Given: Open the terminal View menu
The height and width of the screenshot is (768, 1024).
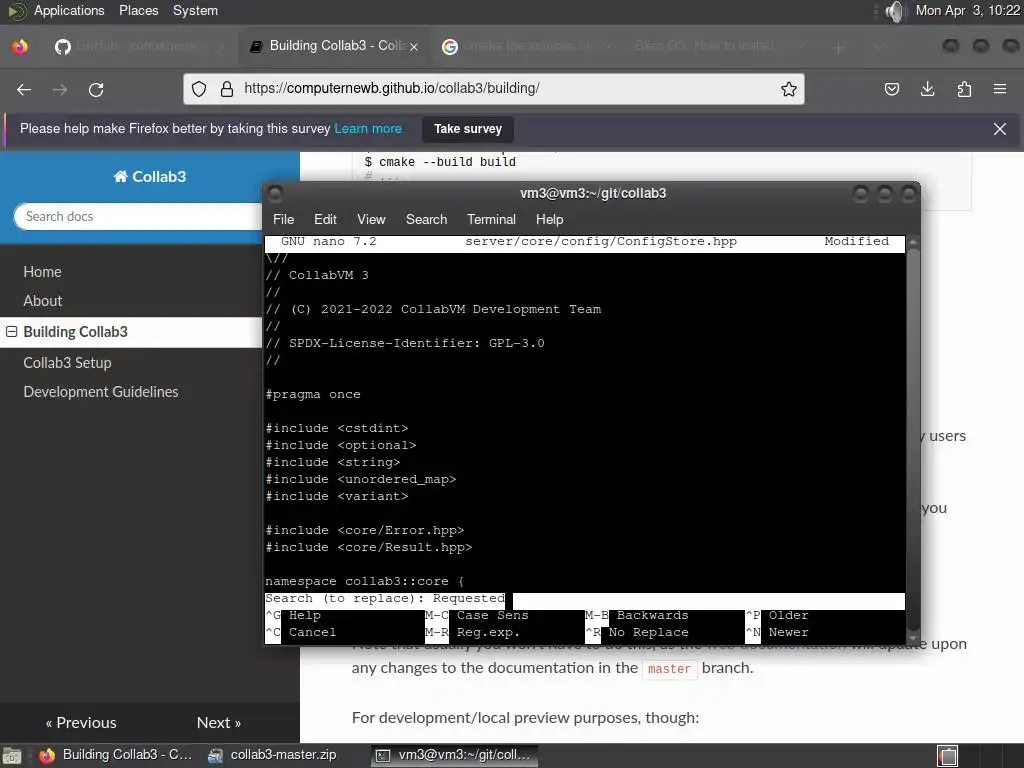Looking at the screenshot, I should tap(371, 219).
